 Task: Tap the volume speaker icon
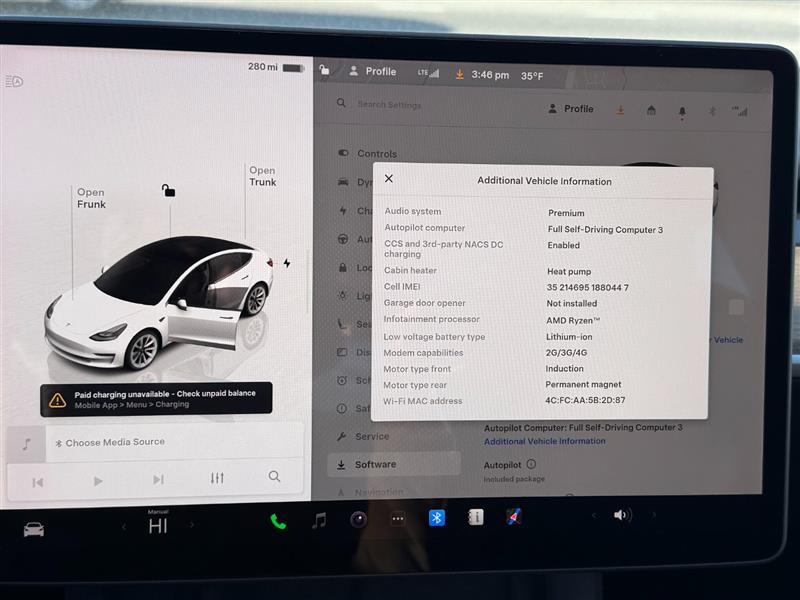pos(623,515)
